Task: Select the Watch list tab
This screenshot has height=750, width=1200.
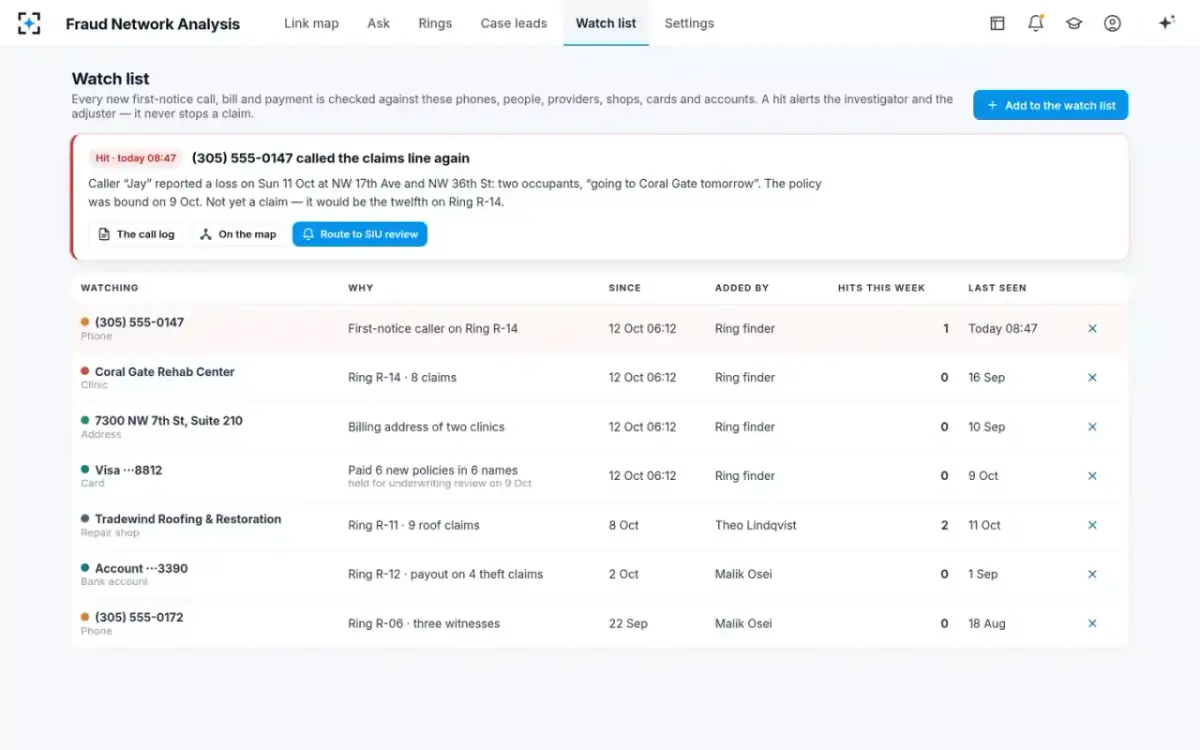Action: point(606,23)
